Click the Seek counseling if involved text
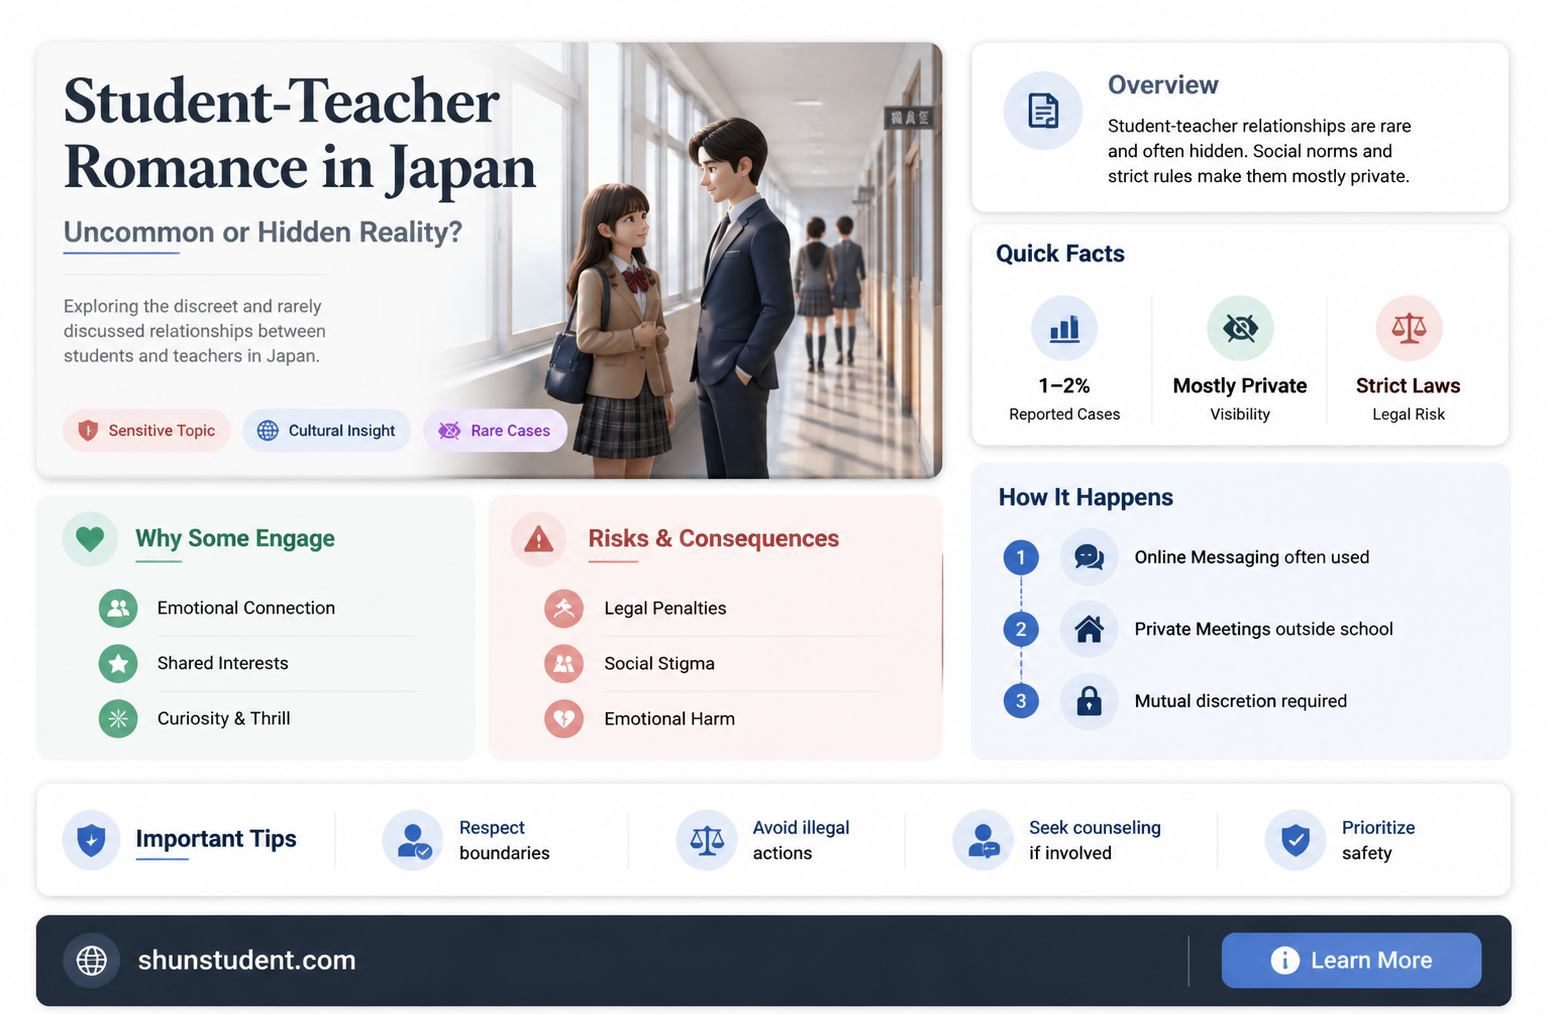This screenshot has width=1551, height=1014. (x=1095, y=840)
